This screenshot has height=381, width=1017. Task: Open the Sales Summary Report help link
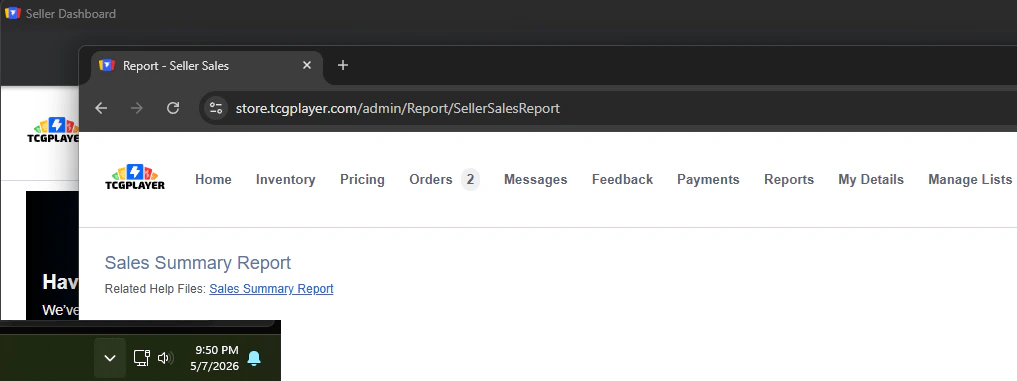coord(271,289)
